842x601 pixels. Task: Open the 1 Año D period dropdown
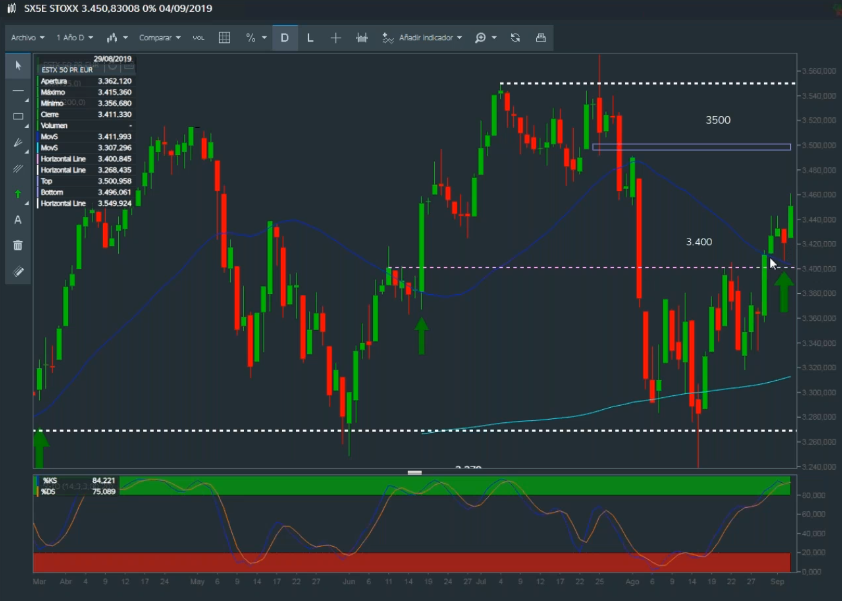pyautogui.click(x=75, y=38)
